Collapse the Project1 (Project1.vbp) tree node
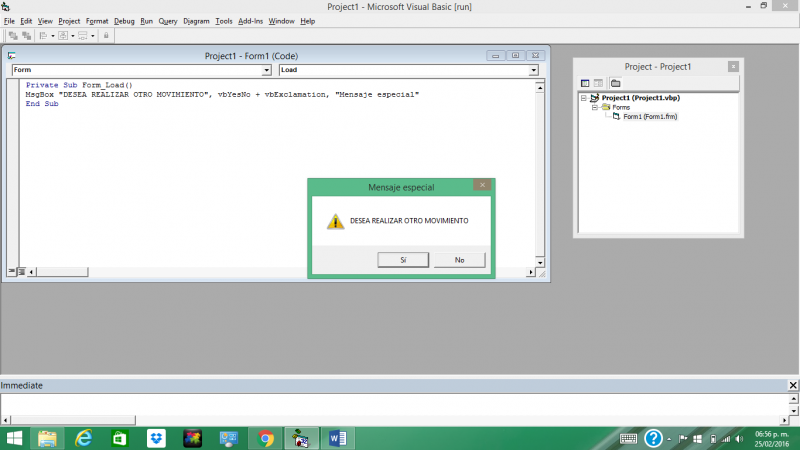800x450 pixels. point(584,98)
